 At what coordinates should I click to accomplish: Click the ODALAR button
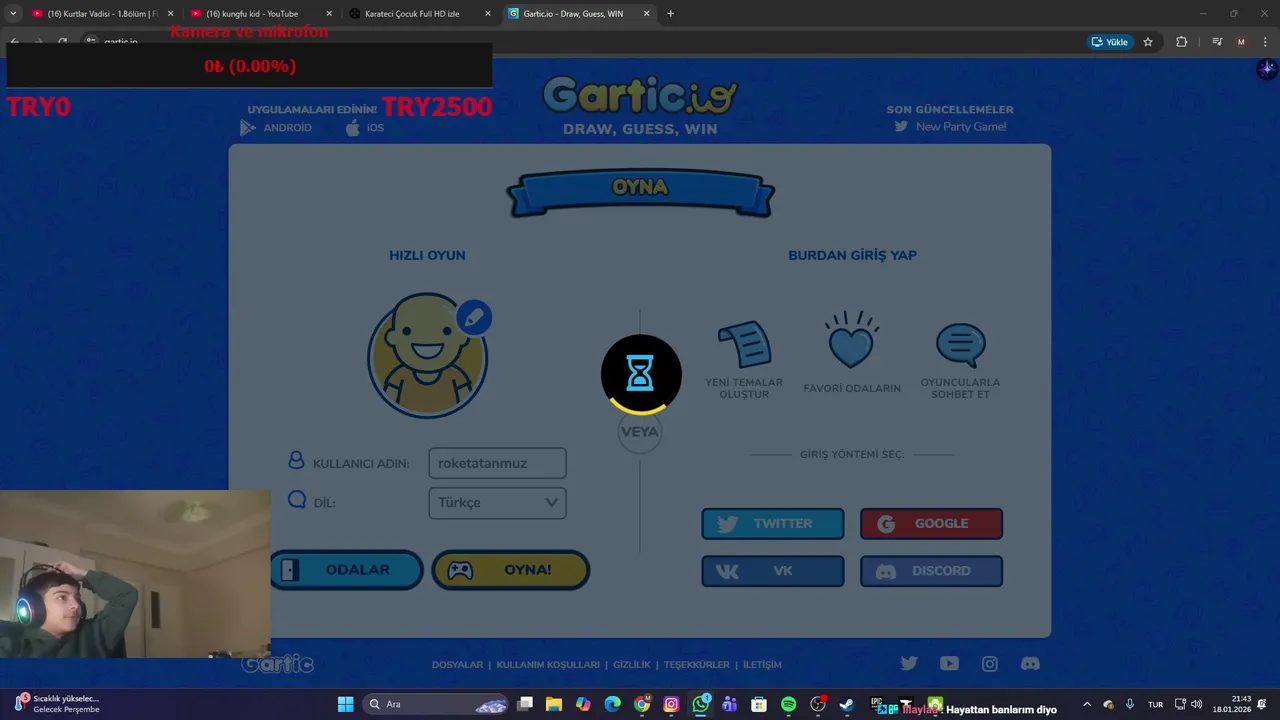346,570
